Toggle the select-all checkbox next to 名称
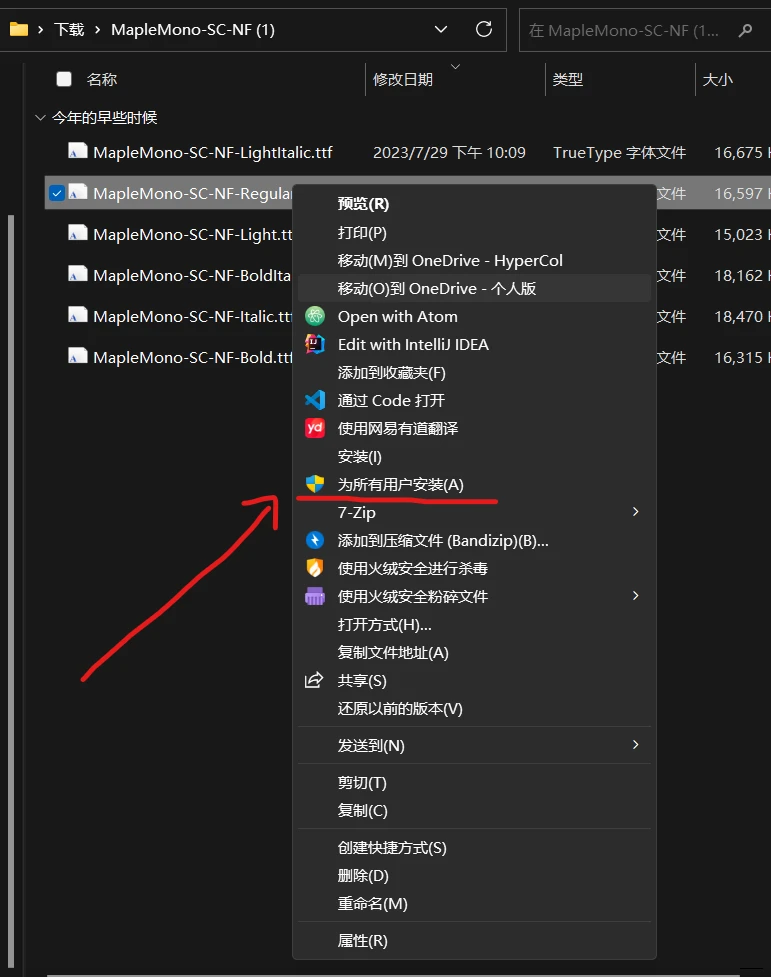 click(x=64, y=79)
